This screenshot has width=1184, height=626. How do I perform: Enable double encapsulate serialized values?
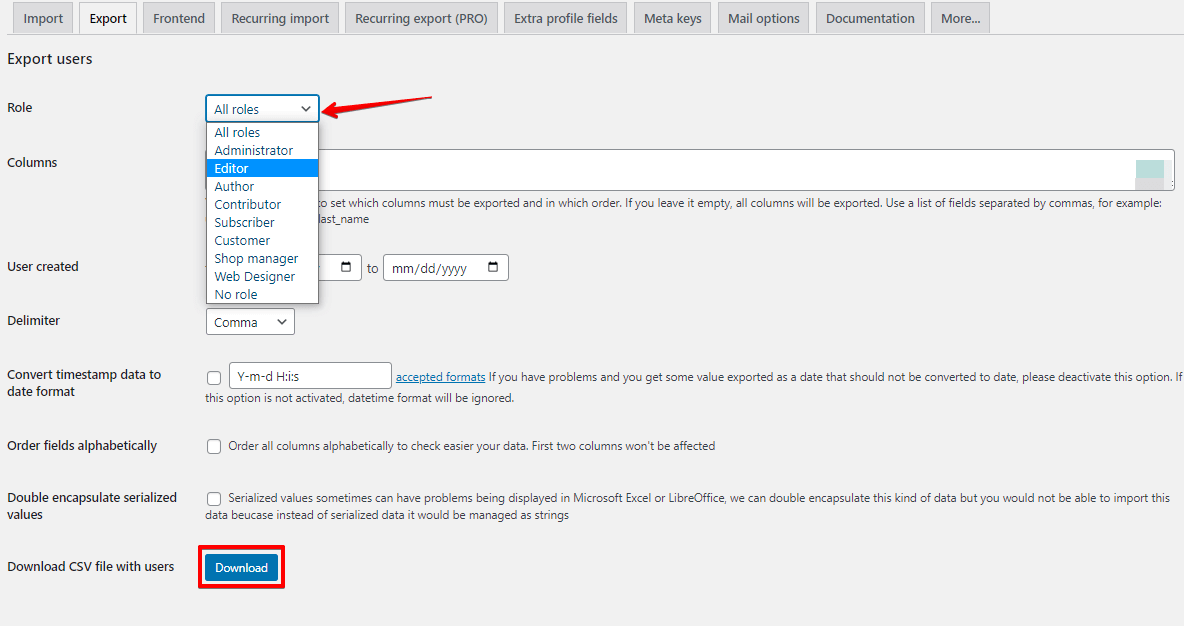click(214, 498)
